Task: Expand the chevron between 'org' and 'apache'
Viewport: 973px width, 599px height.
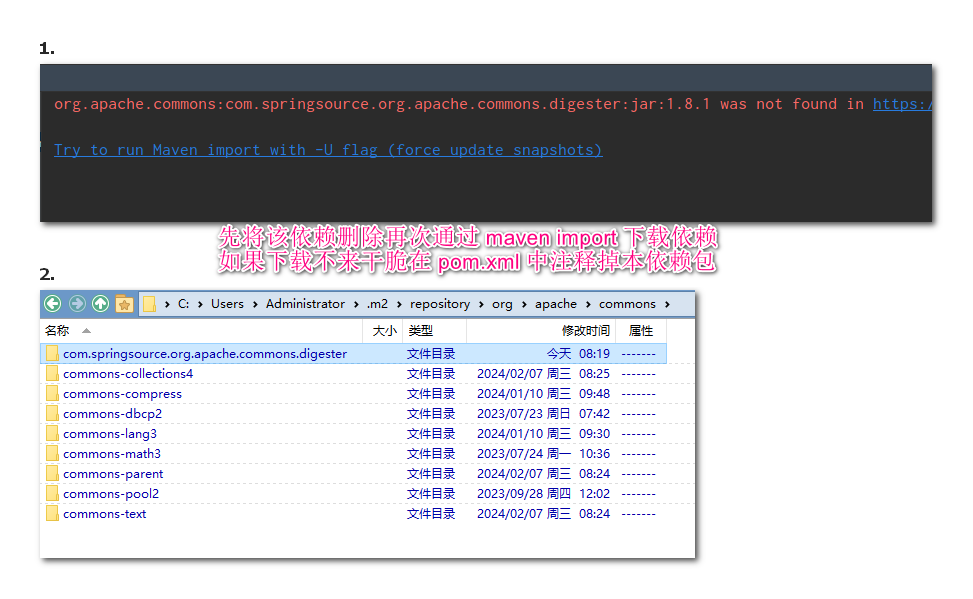Action: coord(524,304)
